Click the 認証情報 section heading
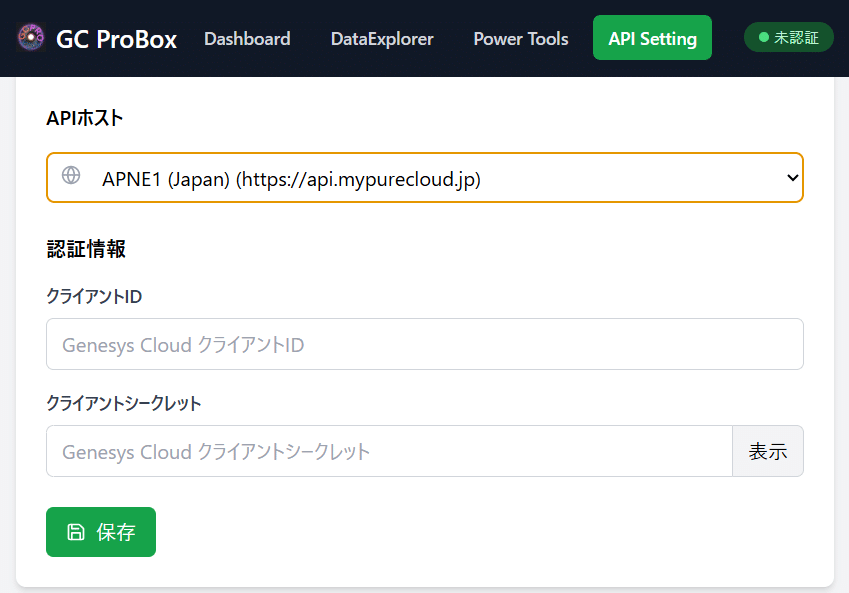The height and width of the screenshot is (593, 849). pyautogui.click(x=86, y=249)
